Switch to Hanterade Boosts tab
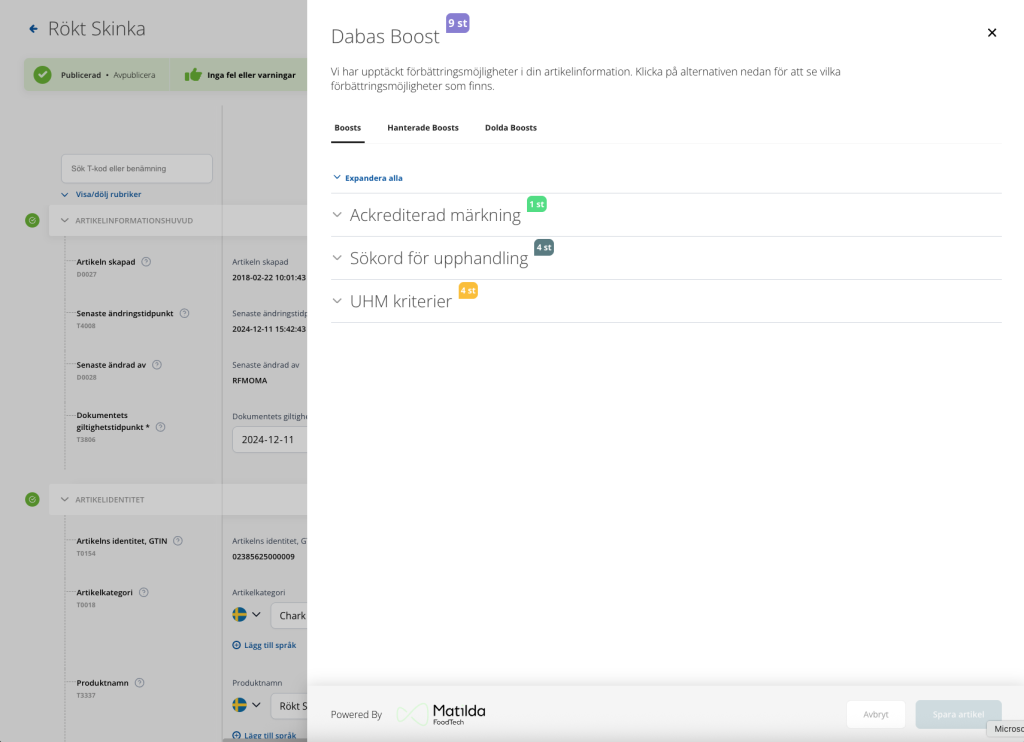 point(423,128)
